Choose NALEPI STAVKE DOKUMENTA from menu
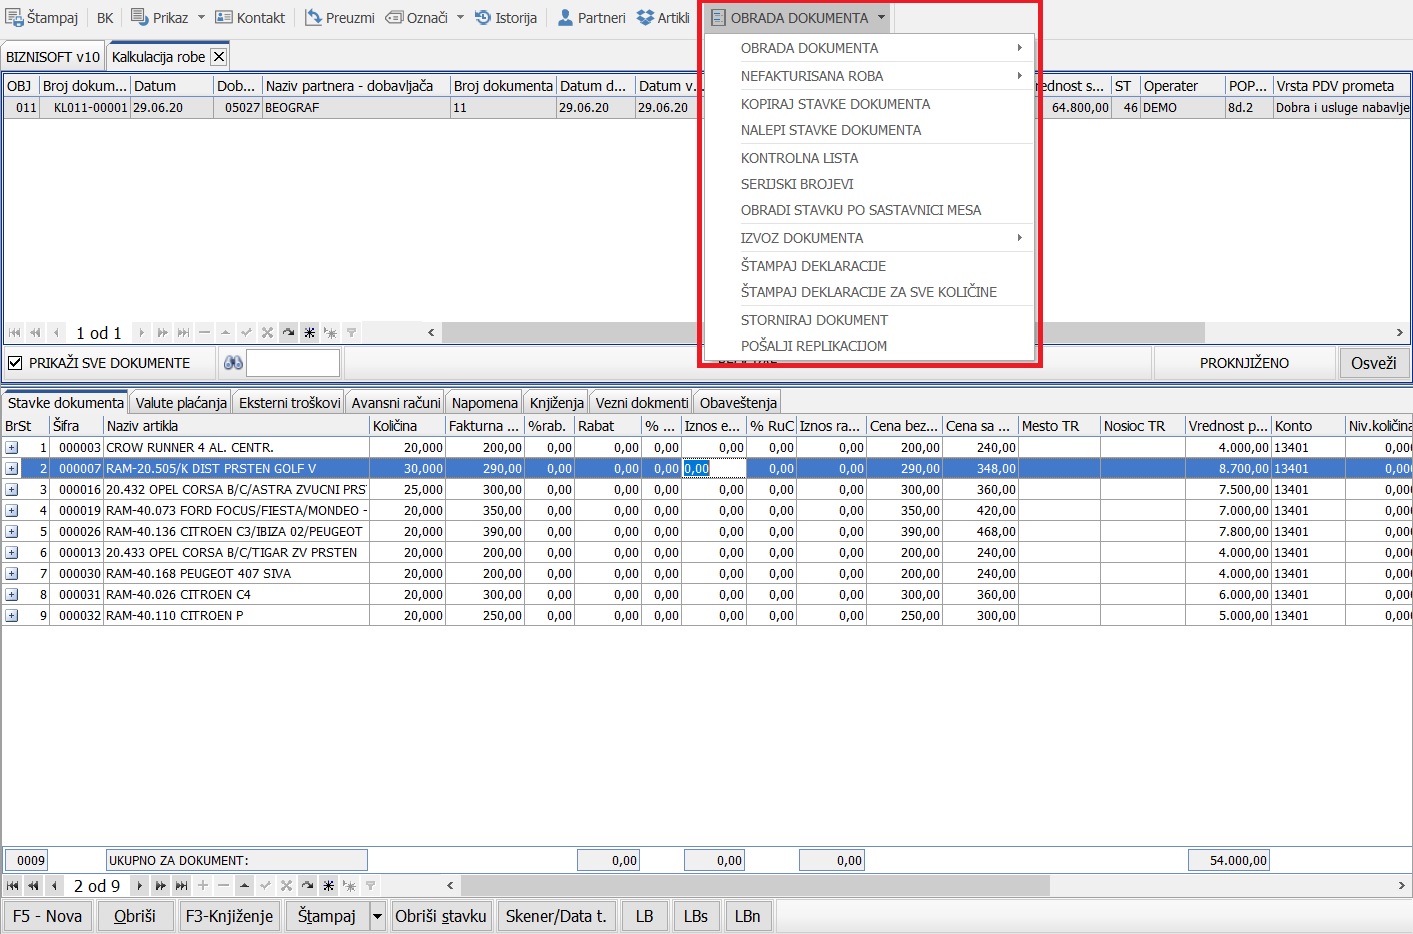 (870, 130)
